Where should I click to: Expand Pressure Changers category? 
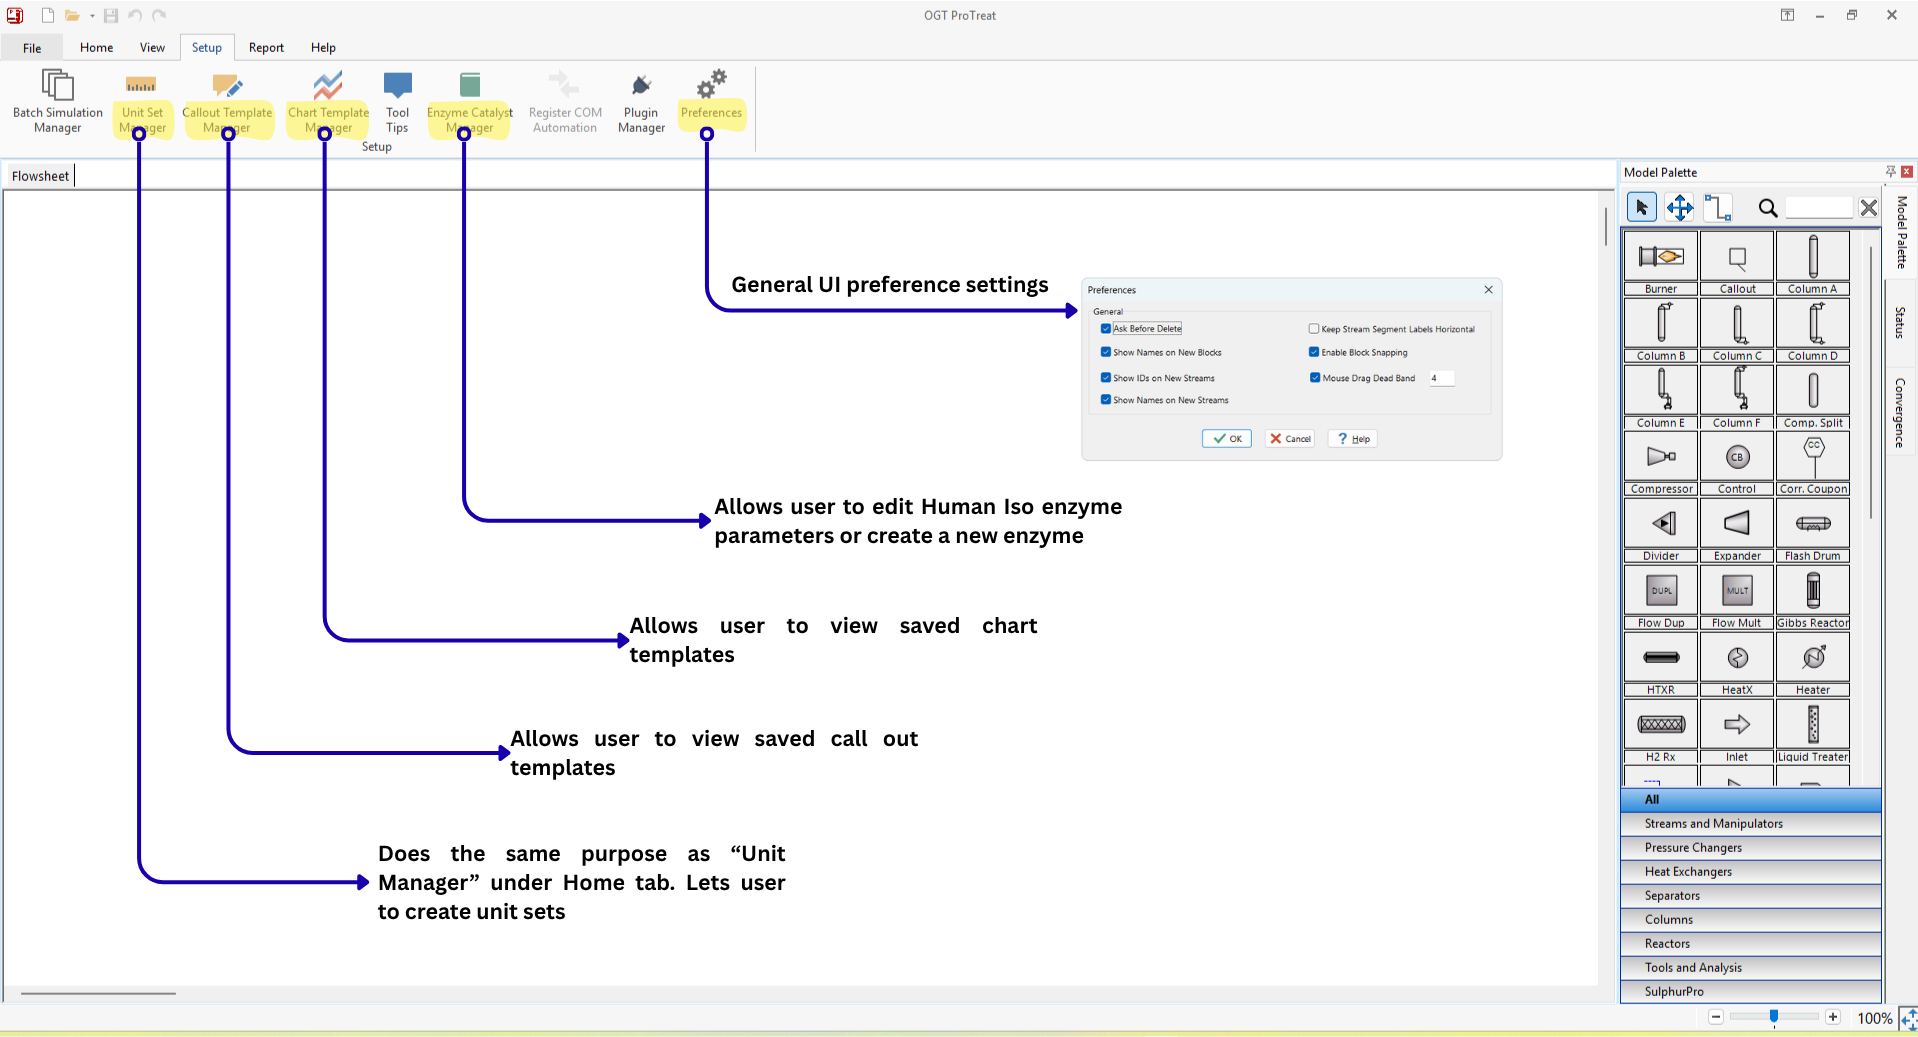tap(1750, 848)
